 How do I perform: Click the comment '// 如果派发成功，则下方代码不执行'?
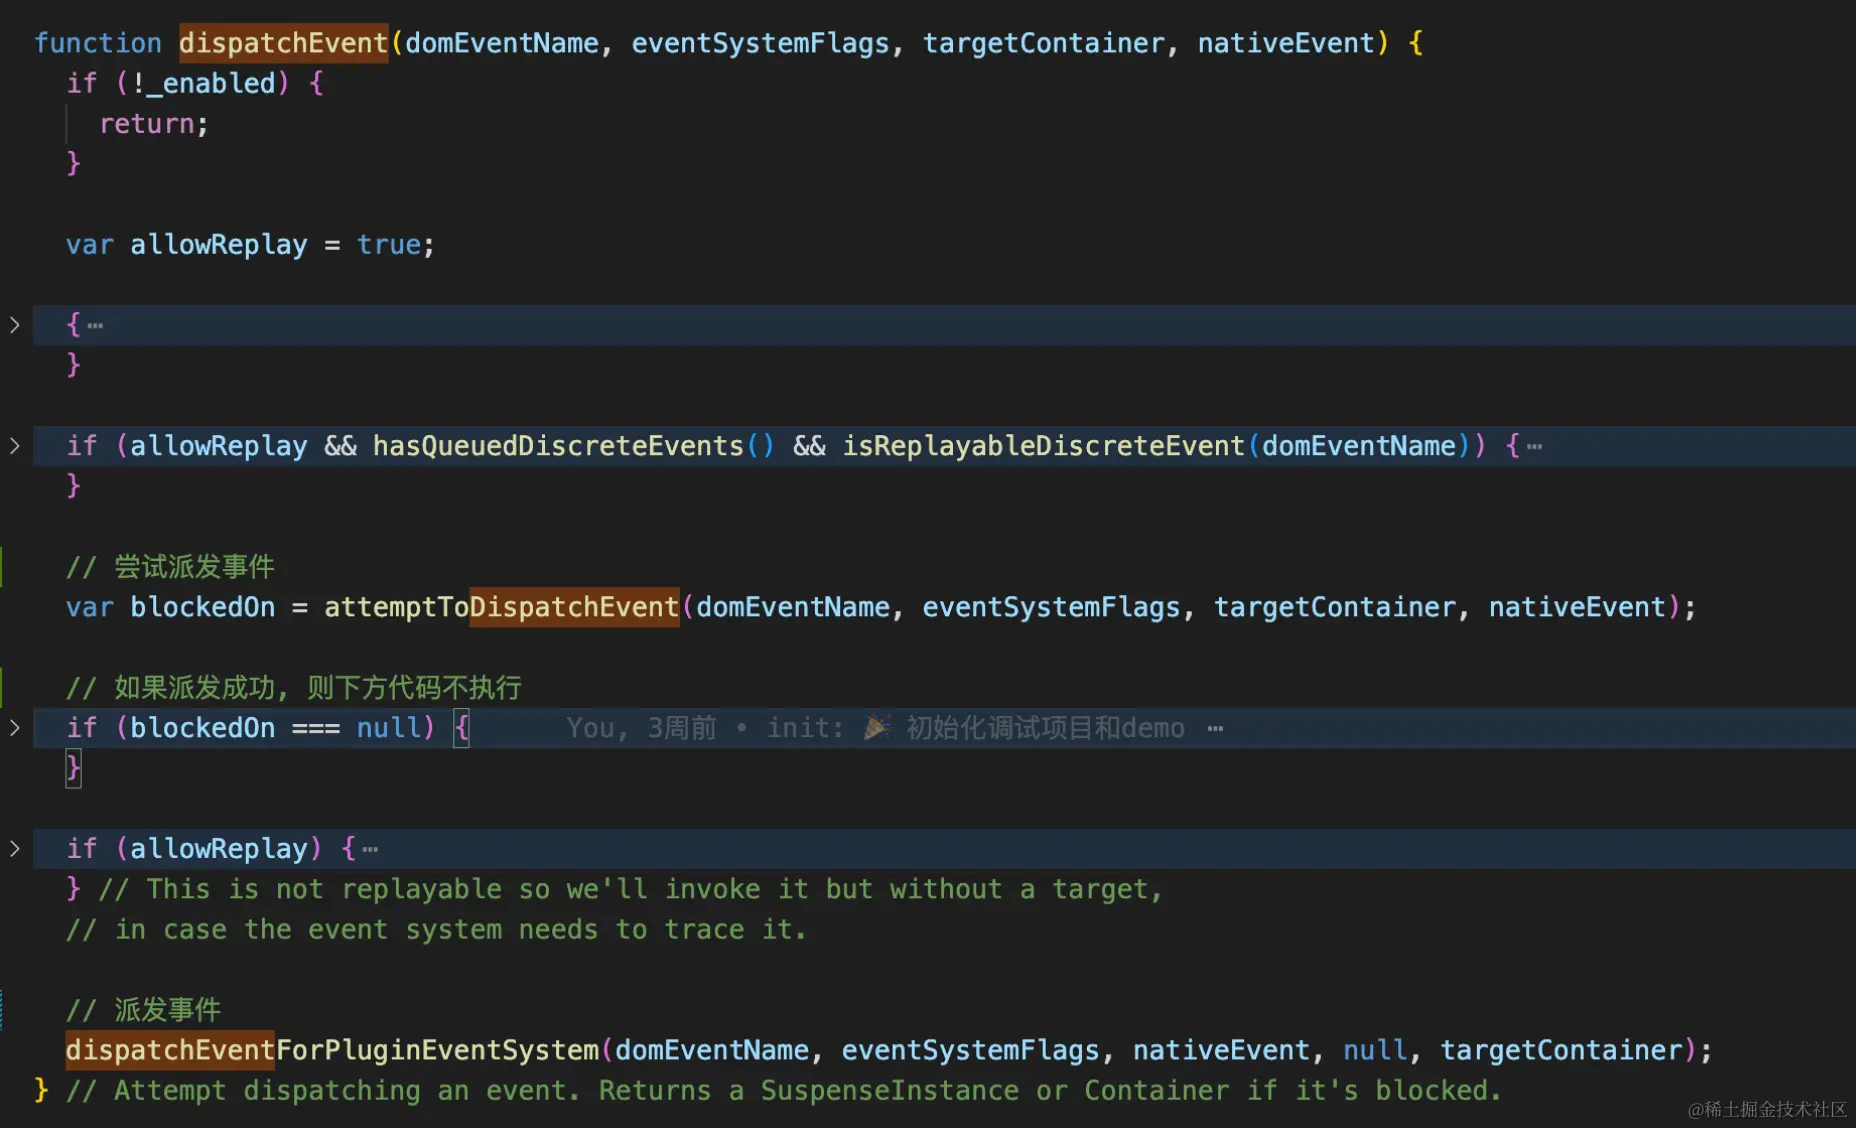pyautogui.click(x=294, y=688)
